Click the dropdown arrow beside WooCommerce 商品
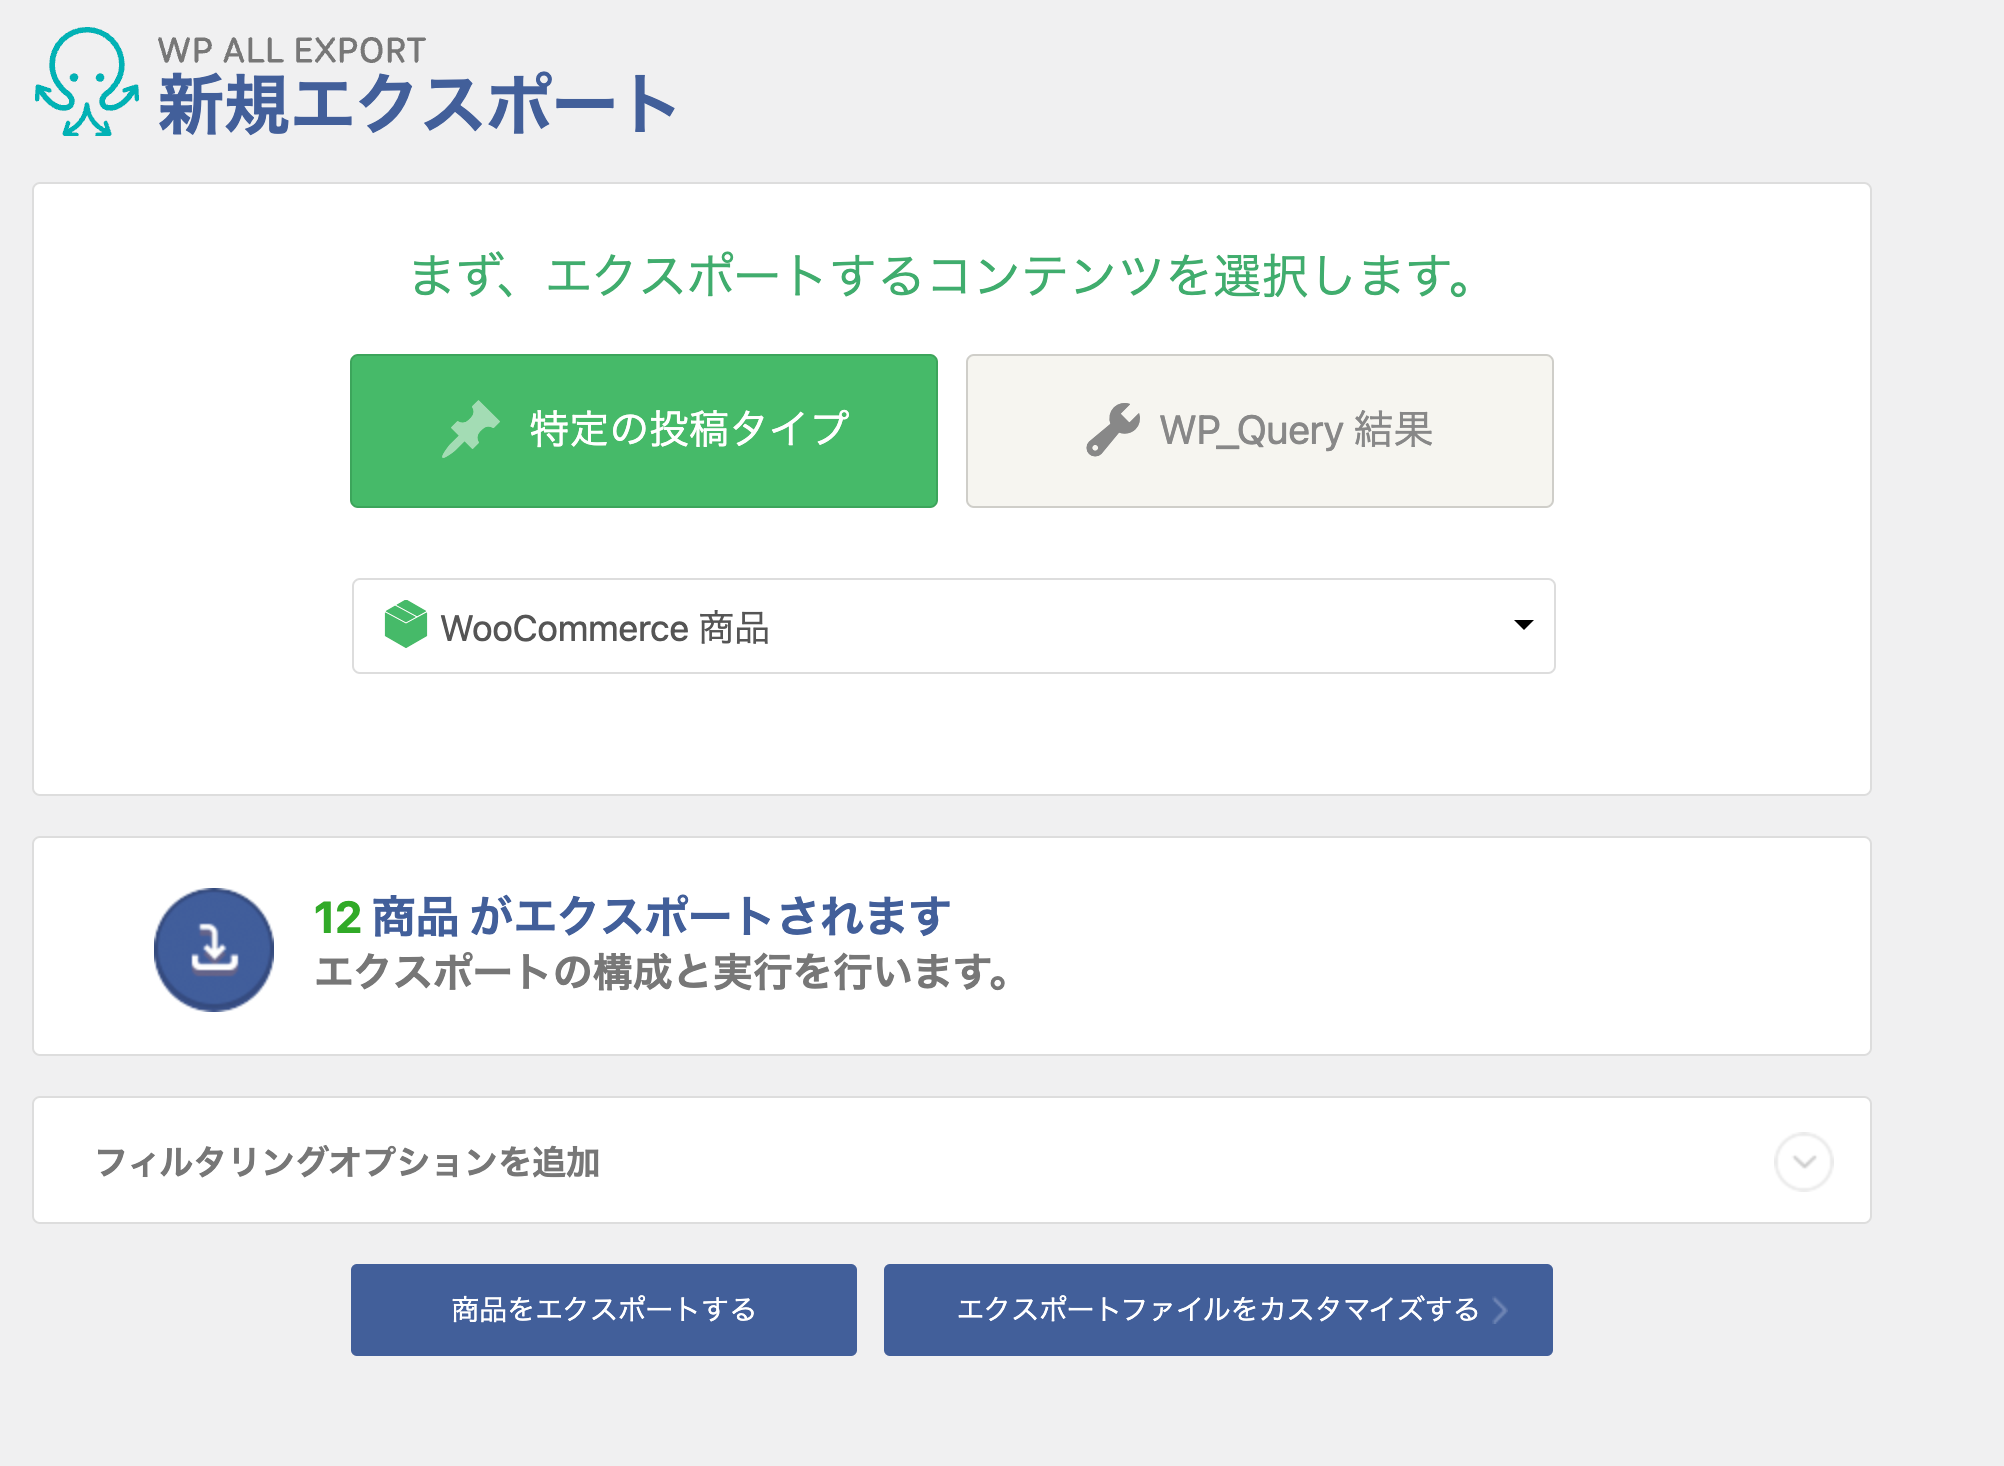 [x=1524, y=625]
